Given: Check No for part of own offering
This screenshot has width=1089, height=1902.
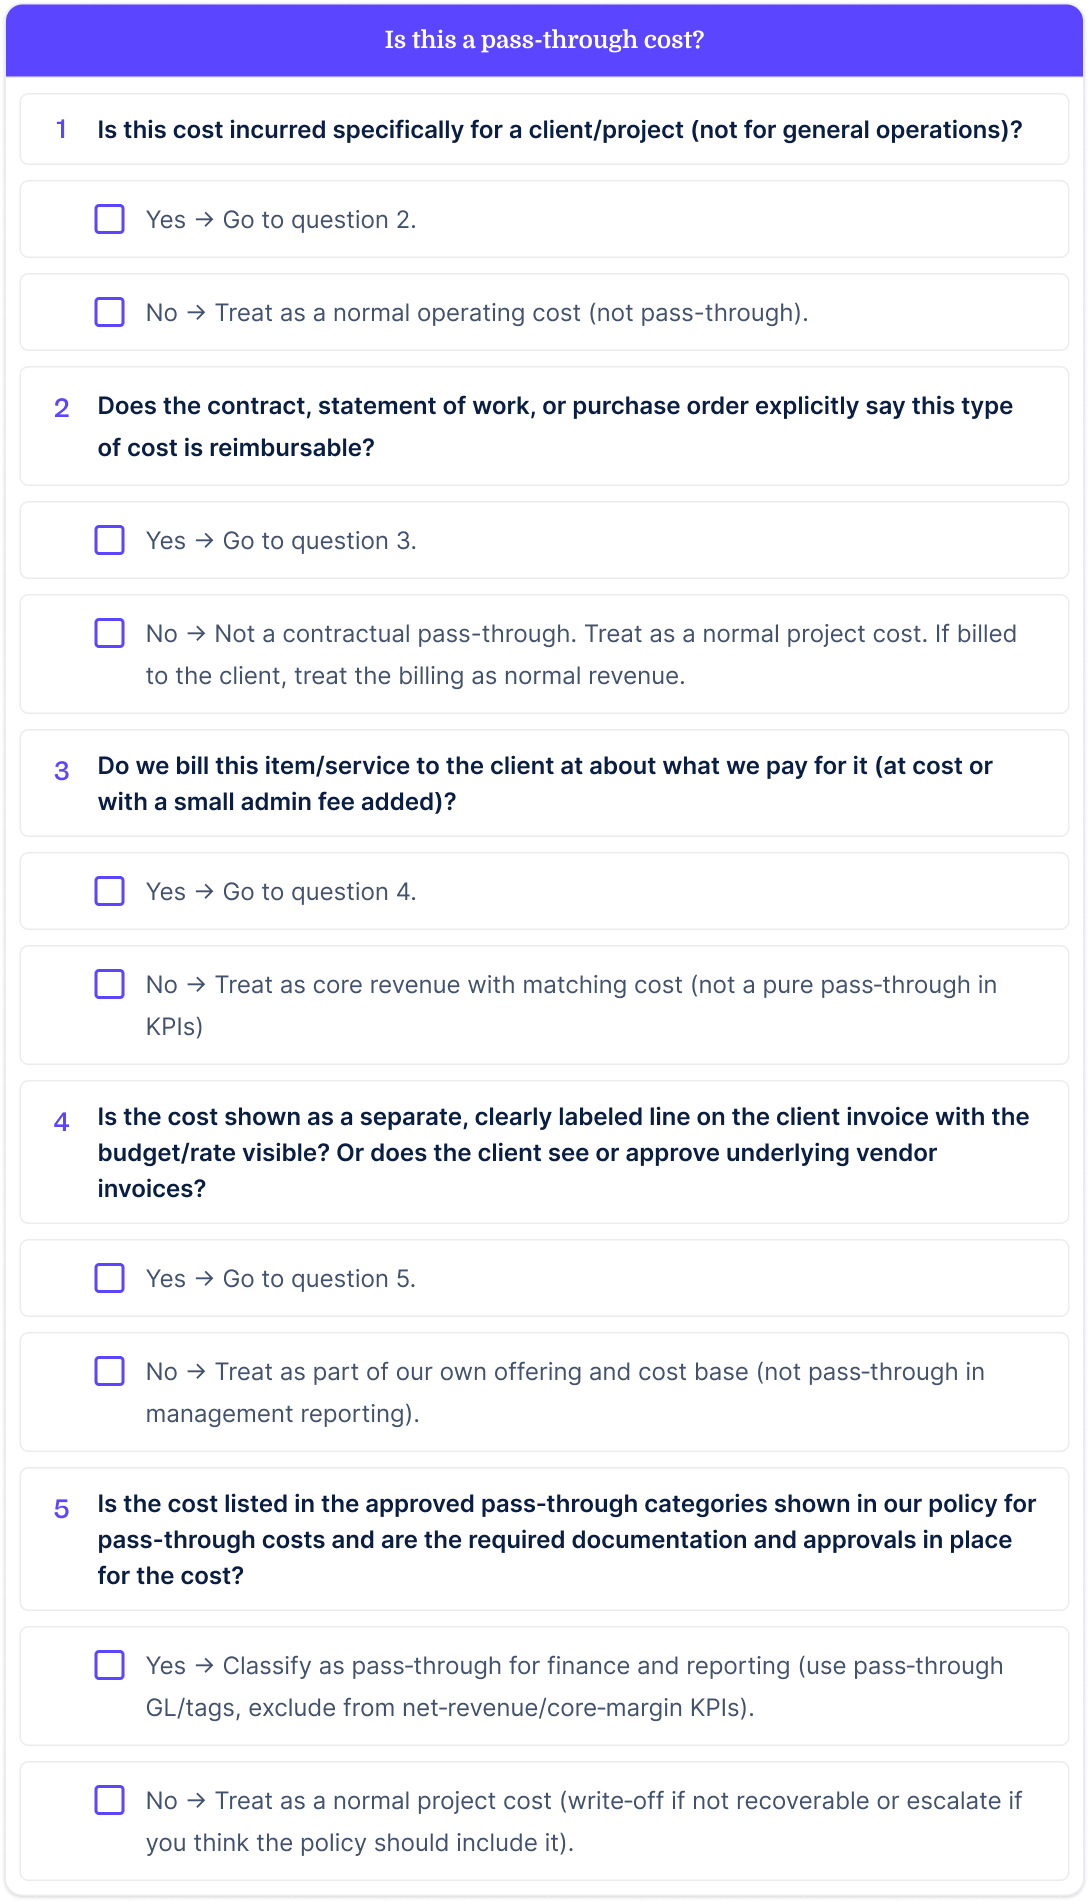Looking at the screenshot, I should [109, 1371].
